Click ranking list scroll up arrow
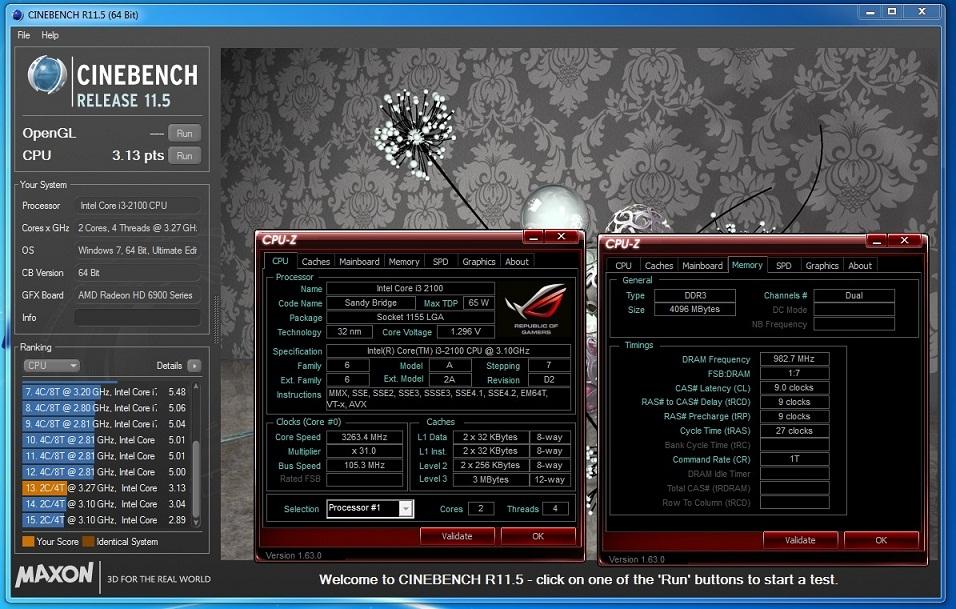The height and width of the screenshot is (609, 956). coord(196,386)
